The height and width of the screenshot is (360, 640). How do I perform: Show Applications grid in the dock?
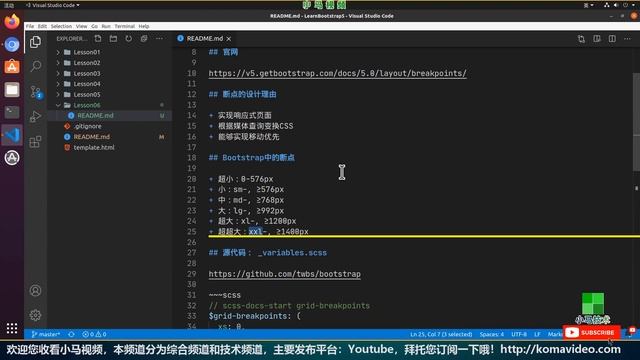pyautogui.click(x=12, y=328)
